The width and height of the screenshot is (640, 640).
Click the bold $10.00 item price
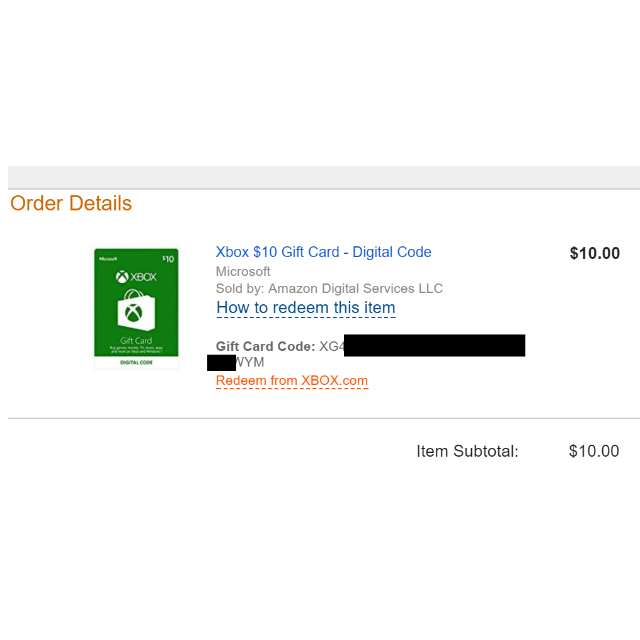click(x=594, y=254)
